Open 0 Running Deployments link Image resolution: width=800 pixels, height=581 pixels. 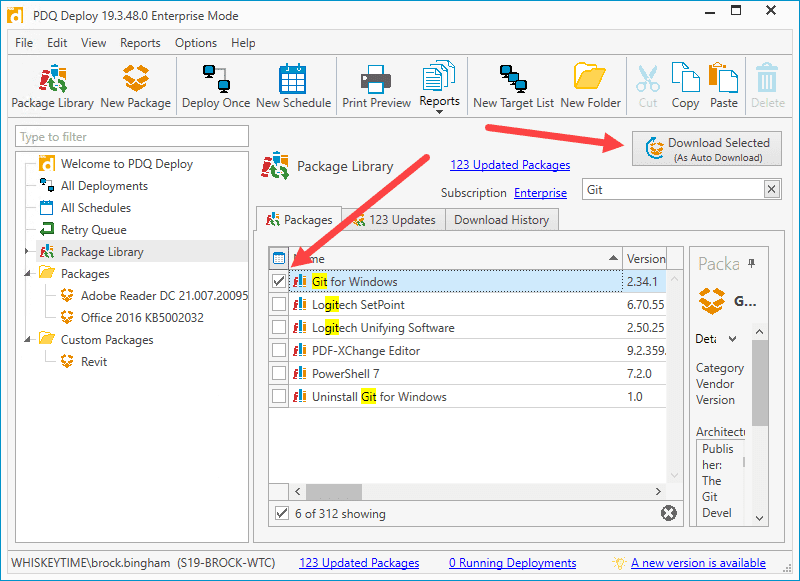(x=512, y=563)
